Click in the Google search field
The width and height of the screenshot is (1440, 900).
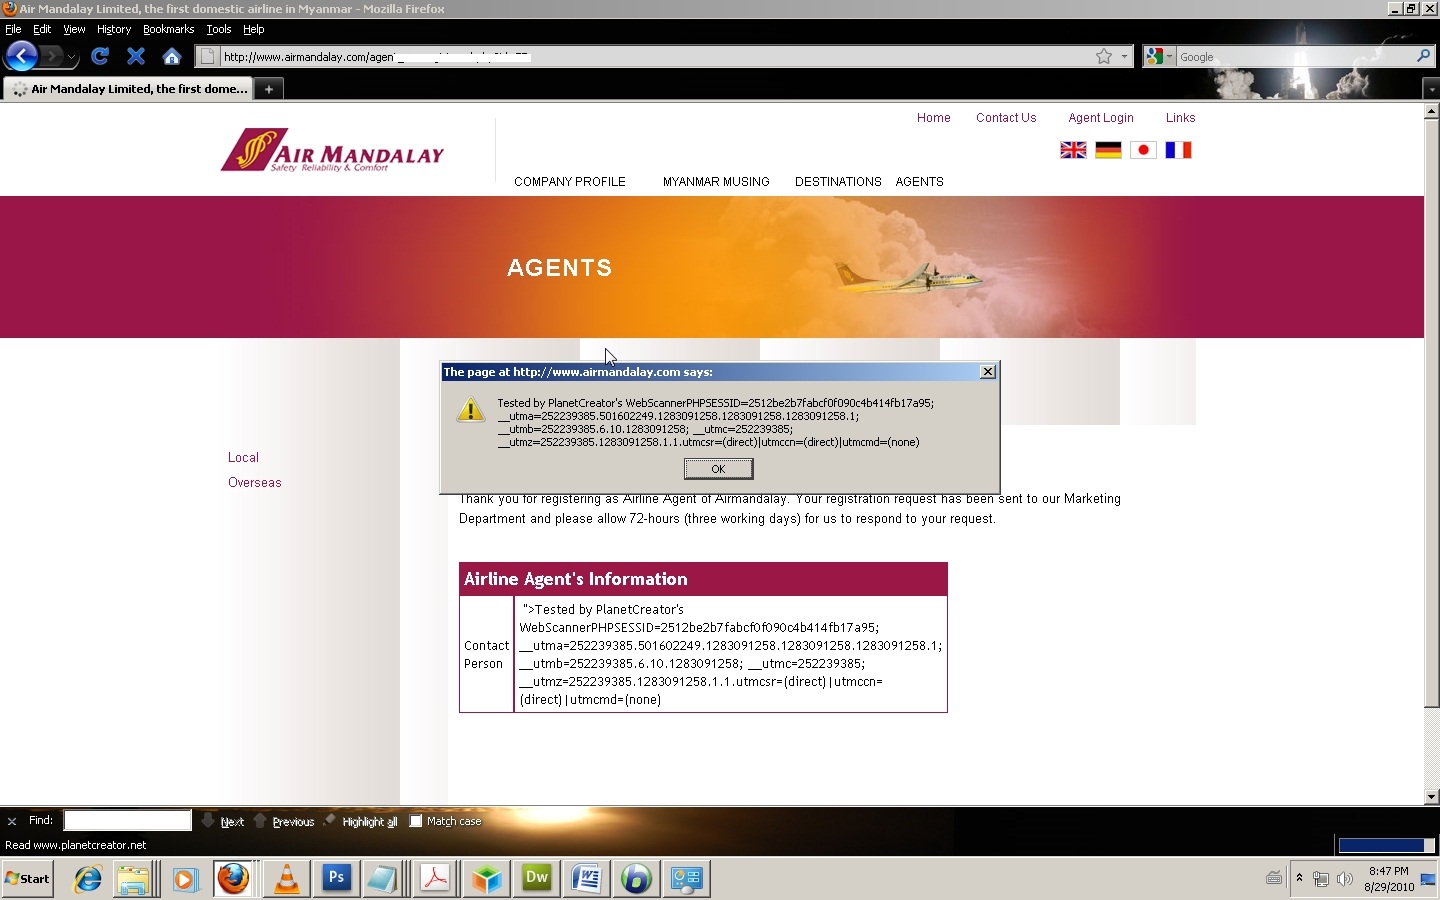pyautogui.click(x=1294, y=57)
